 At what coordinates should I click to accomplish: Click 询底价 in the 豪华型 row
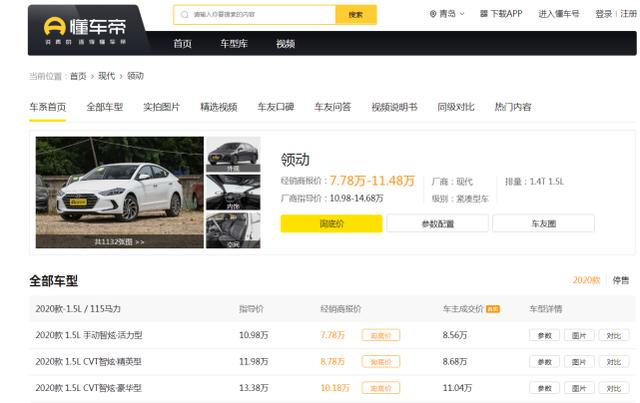tap(381, 388)
